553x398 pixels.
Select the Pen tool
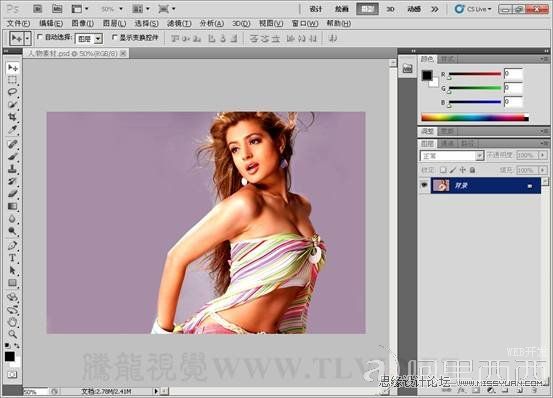tap(13, 245)
